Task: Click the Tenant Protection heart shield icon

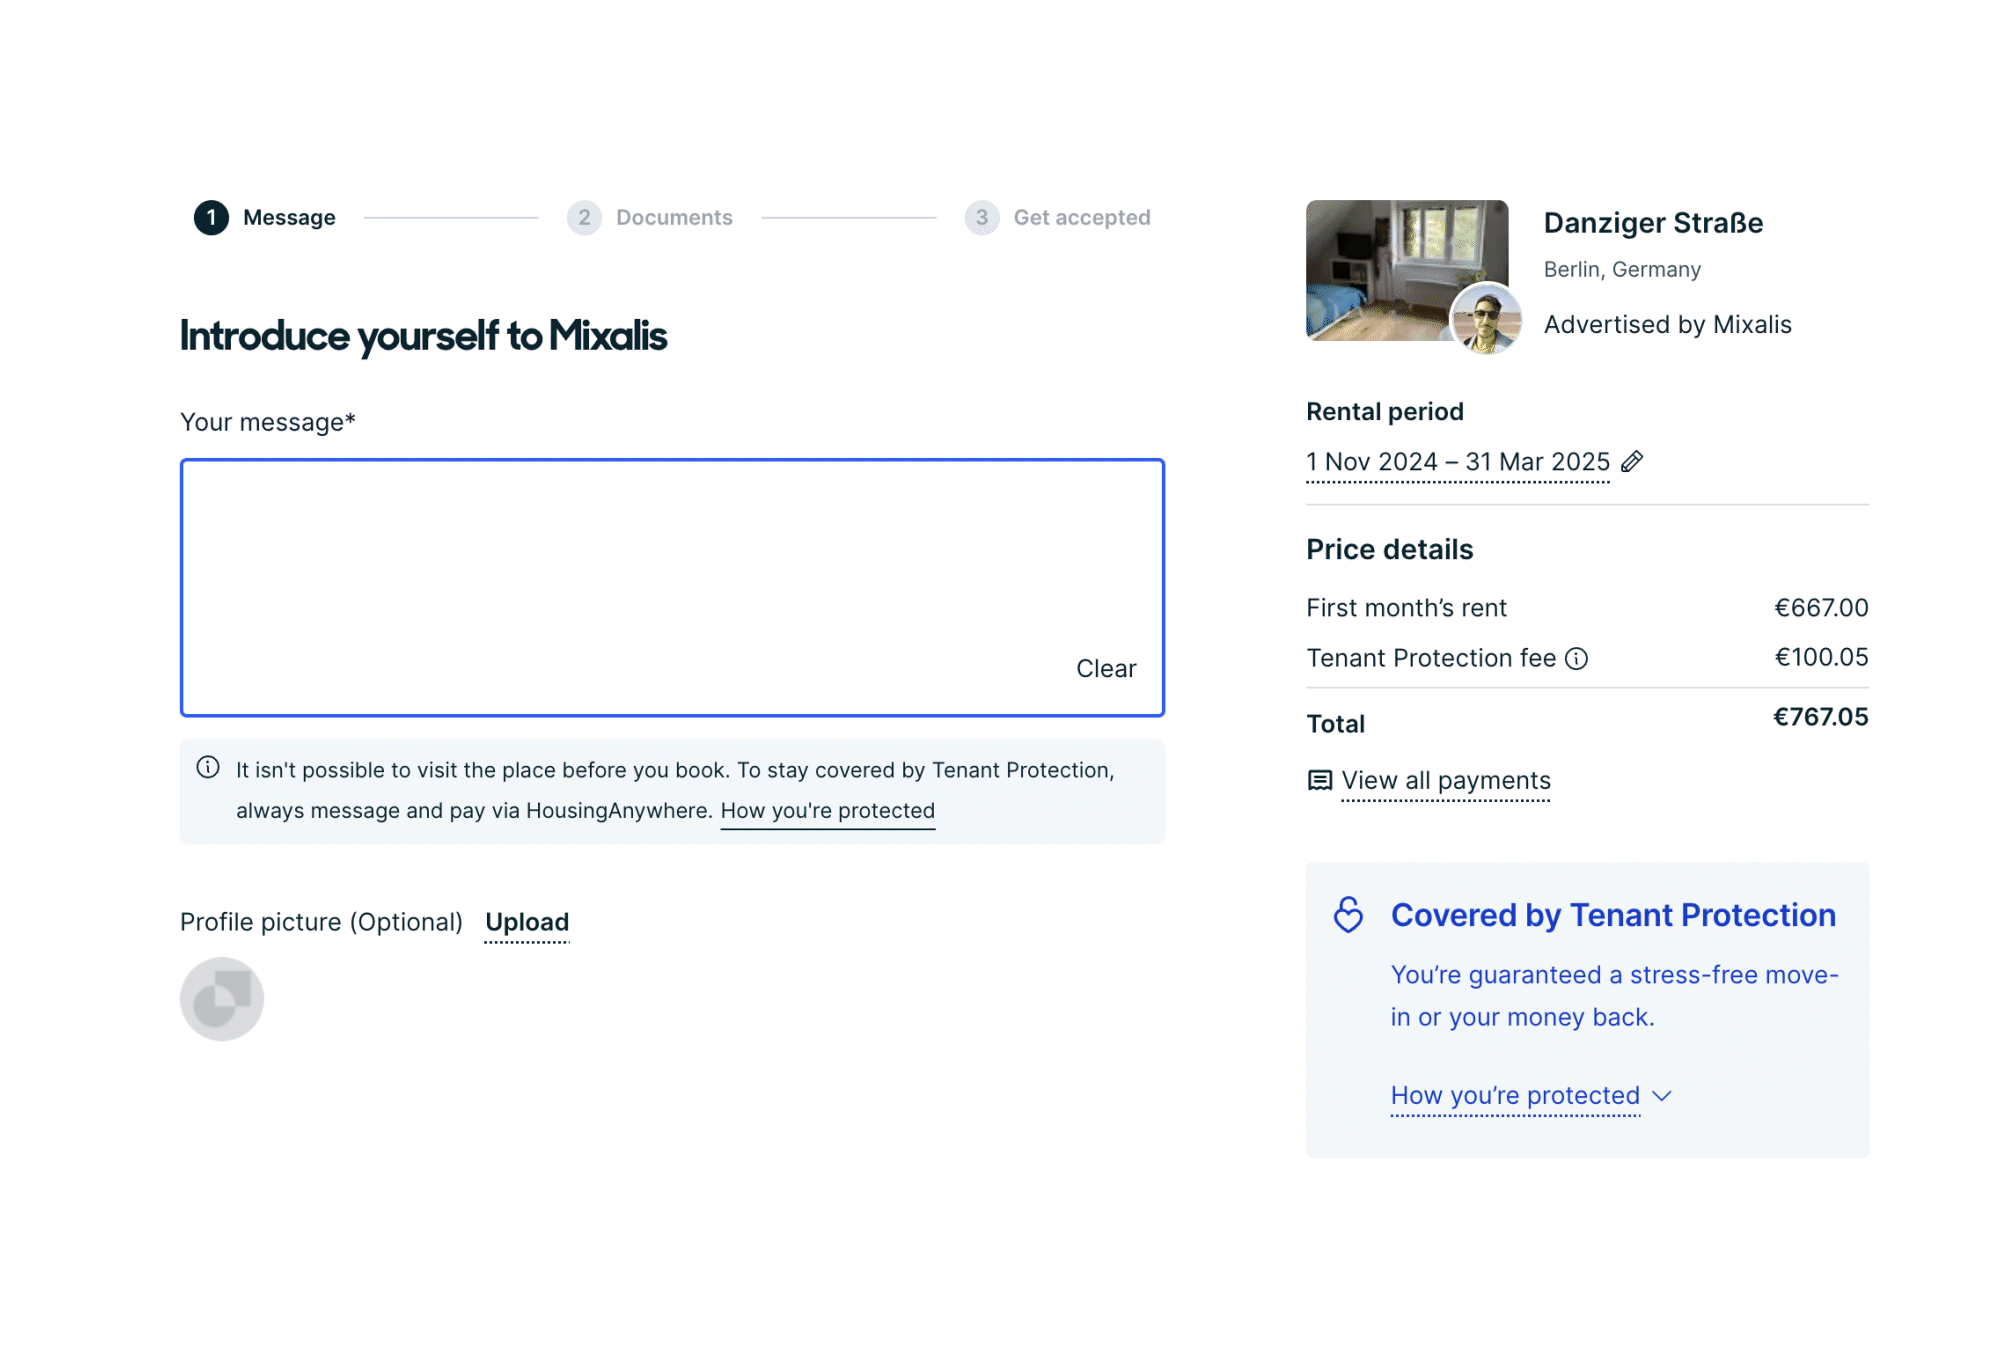Action: coord(1347,914)
